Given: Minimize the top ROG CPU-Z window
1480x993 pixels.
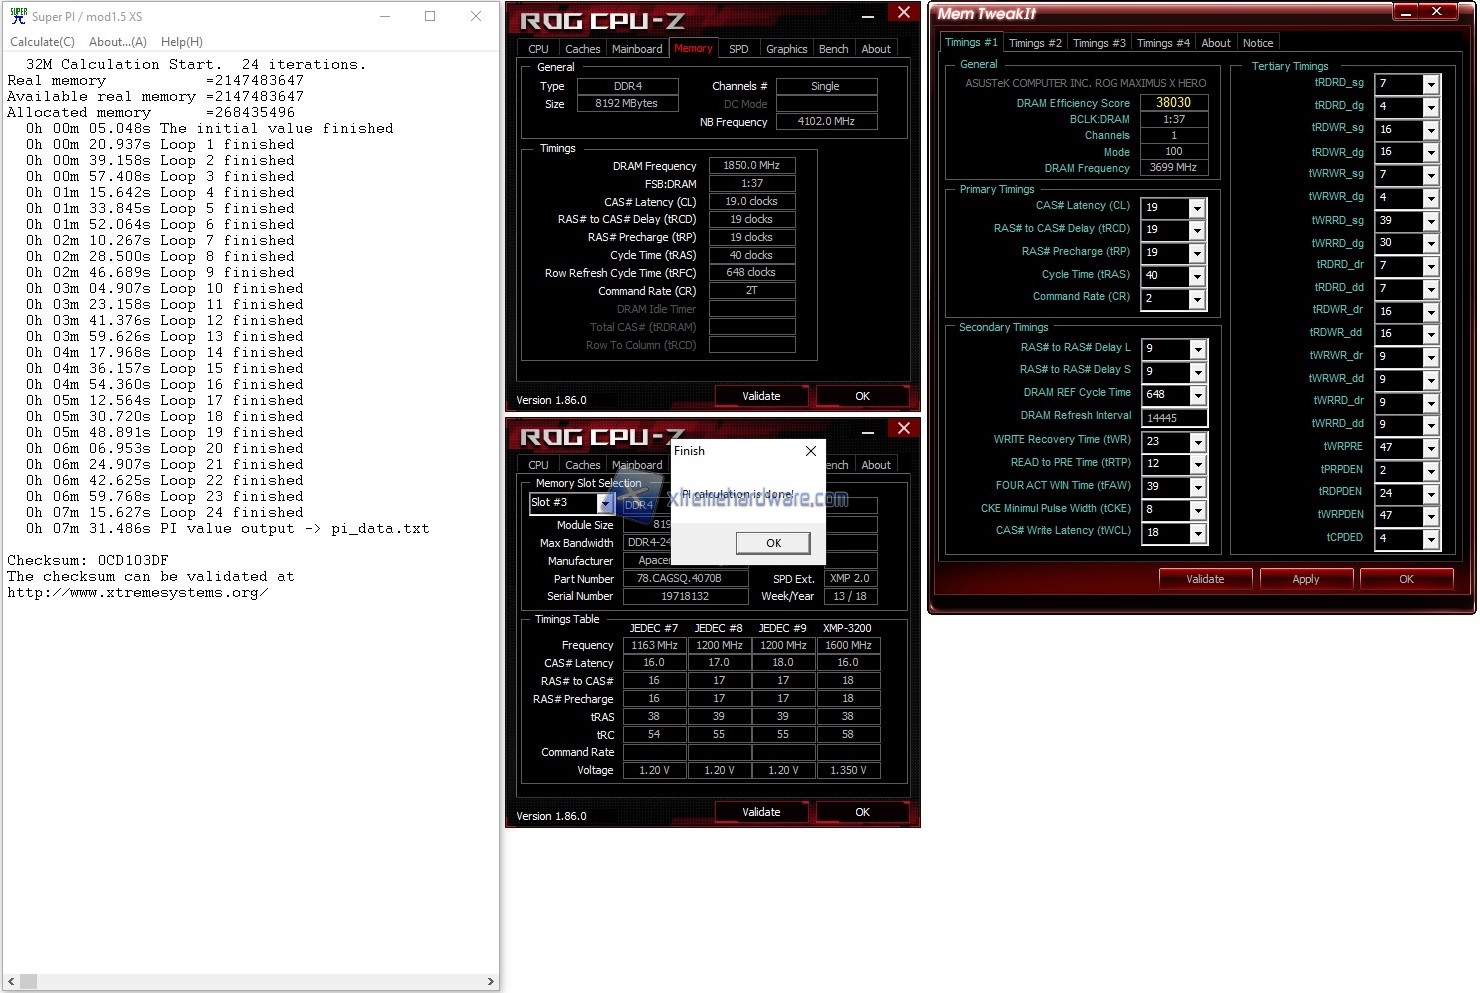Looking at the screenshot, I should click(x=868, y=14).
